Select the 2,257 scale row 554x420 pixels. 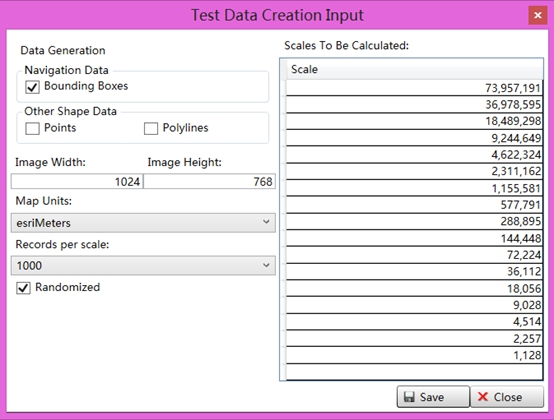point(414,339)
